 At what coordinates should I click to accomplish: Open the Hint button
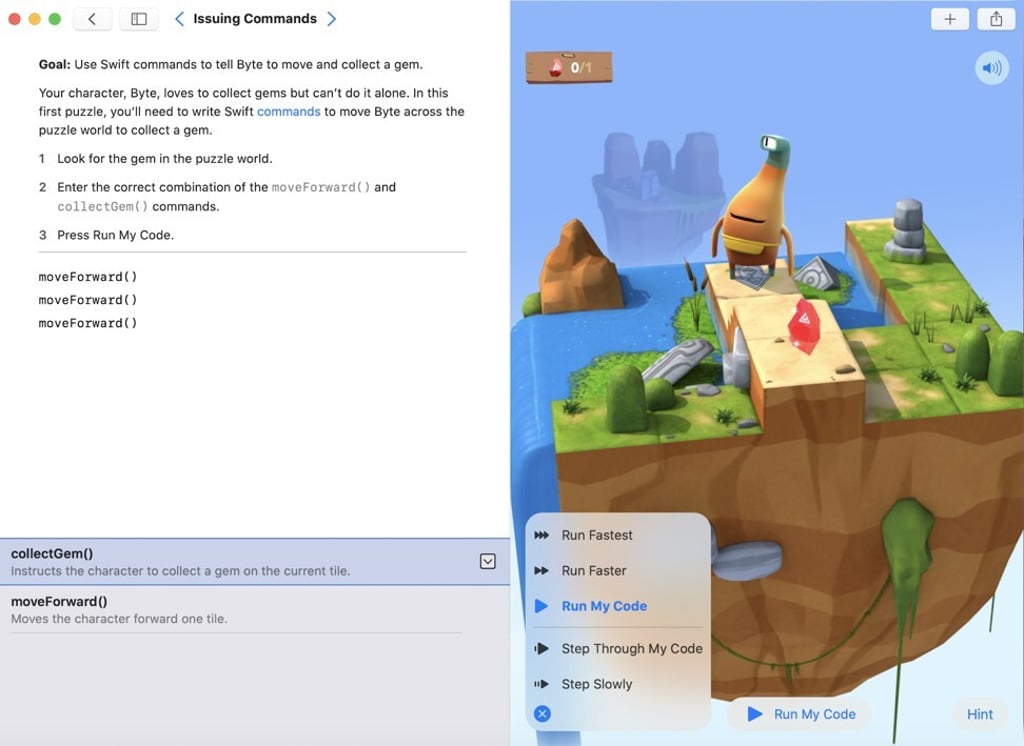point(980,714)
